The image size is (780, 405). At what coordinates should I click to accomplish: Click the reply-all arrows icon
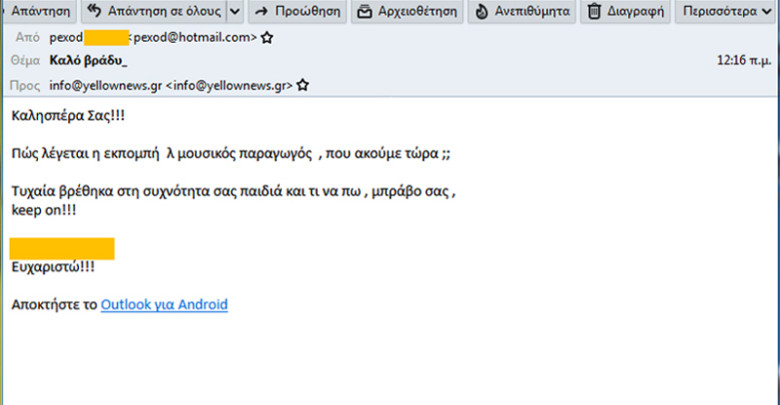(95, 12)
